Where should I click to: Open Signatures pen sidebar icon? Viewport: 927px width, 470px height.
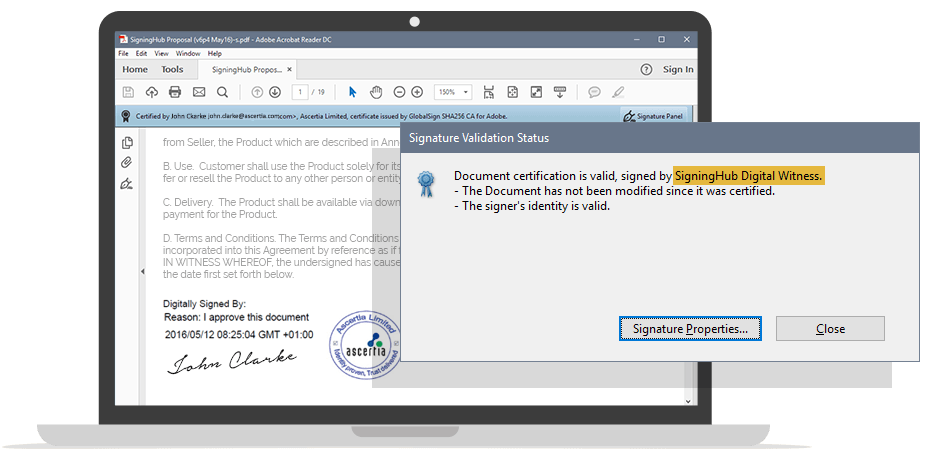[127, 183]
